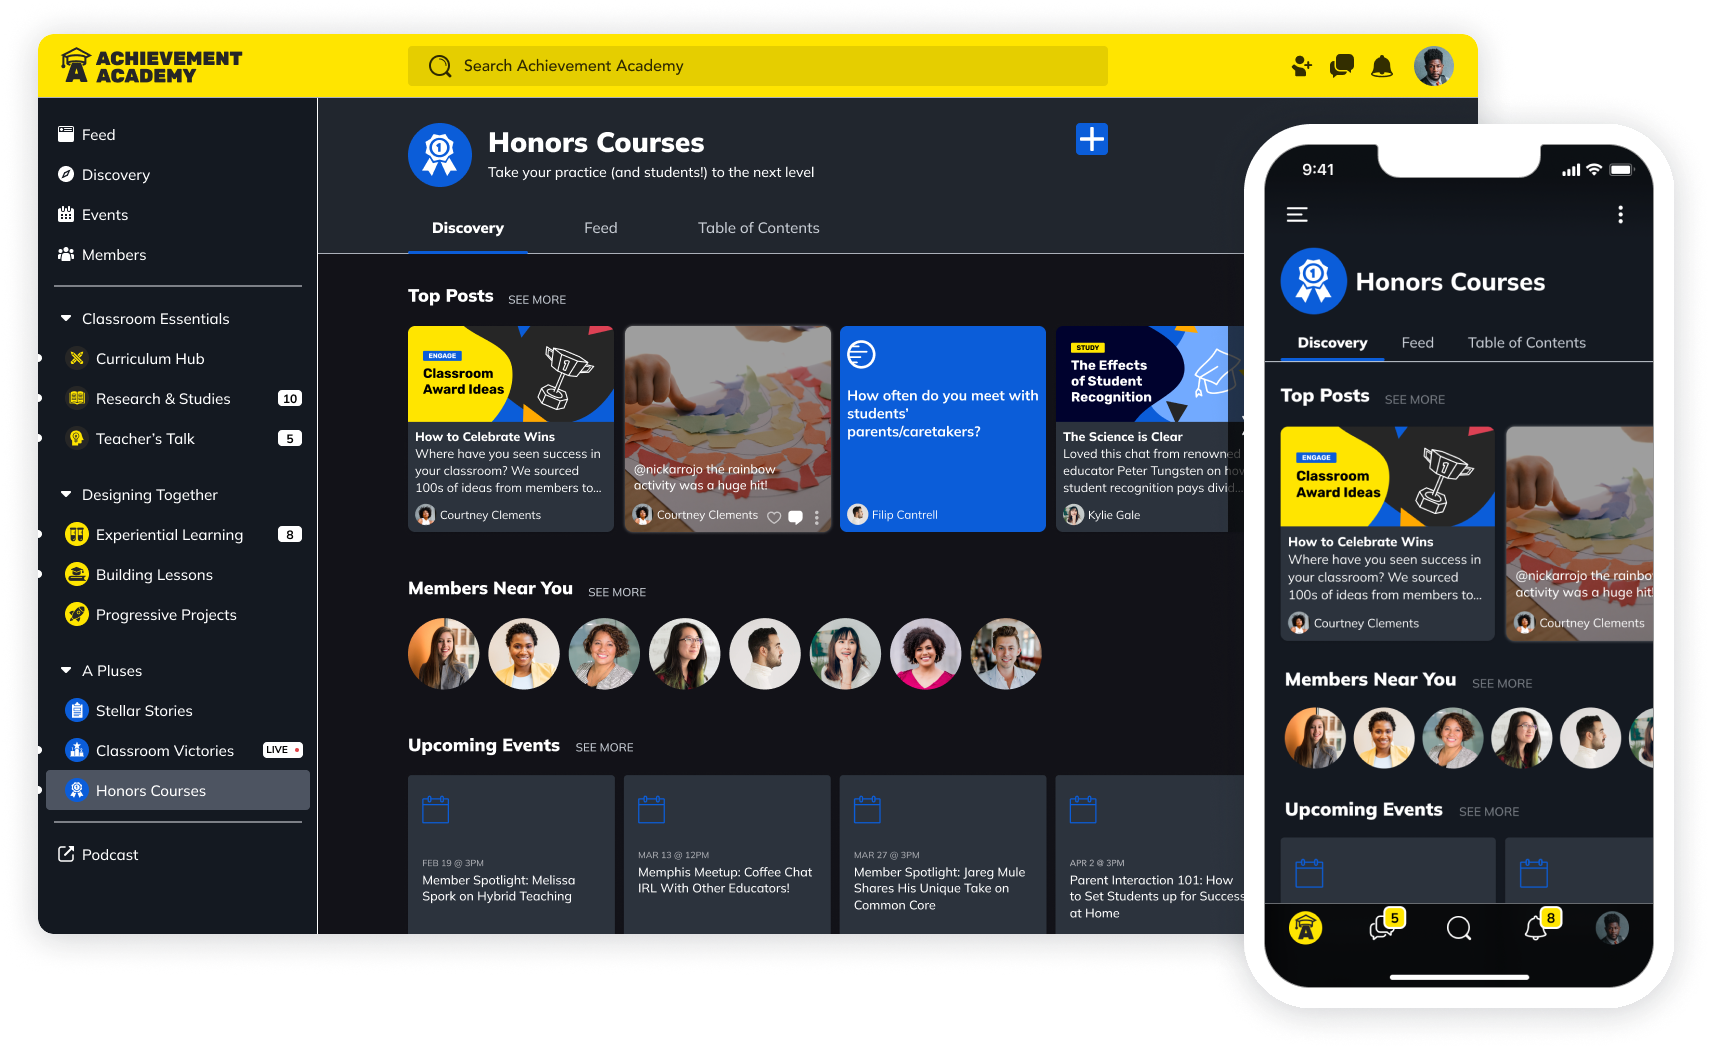This screenshot has width=1712, height=1050.
Task: Open the phone hamburger menu
Action: (1297, 214)
